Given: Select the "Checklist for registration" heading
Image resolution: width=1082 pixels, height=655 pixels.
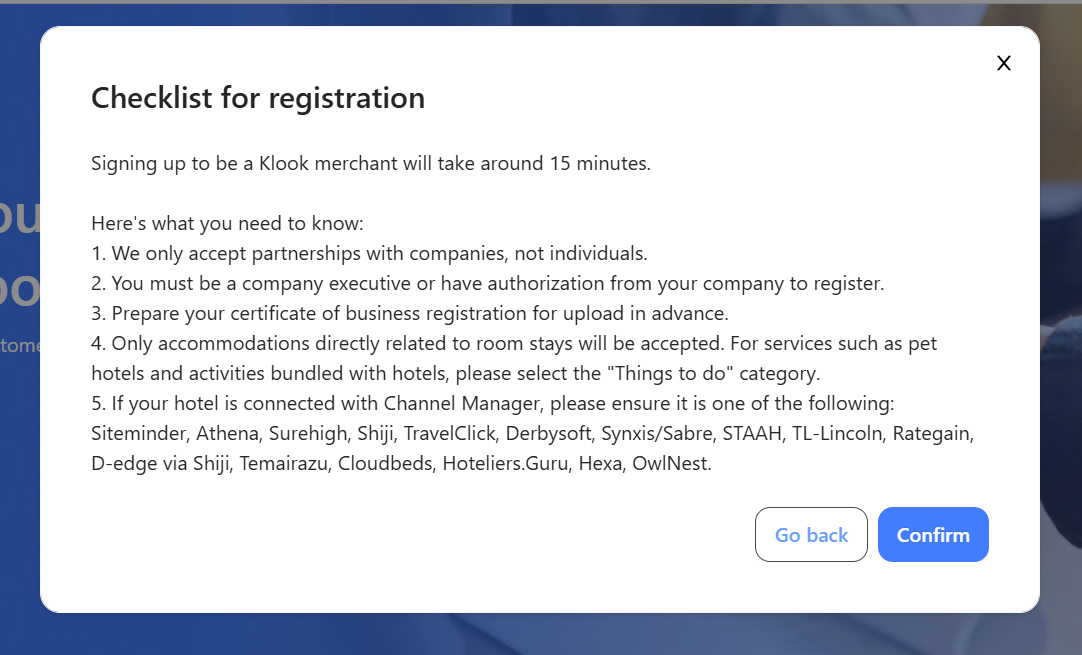Looking at the screenshot, I should pyautogui.click(x=258, y=98).
